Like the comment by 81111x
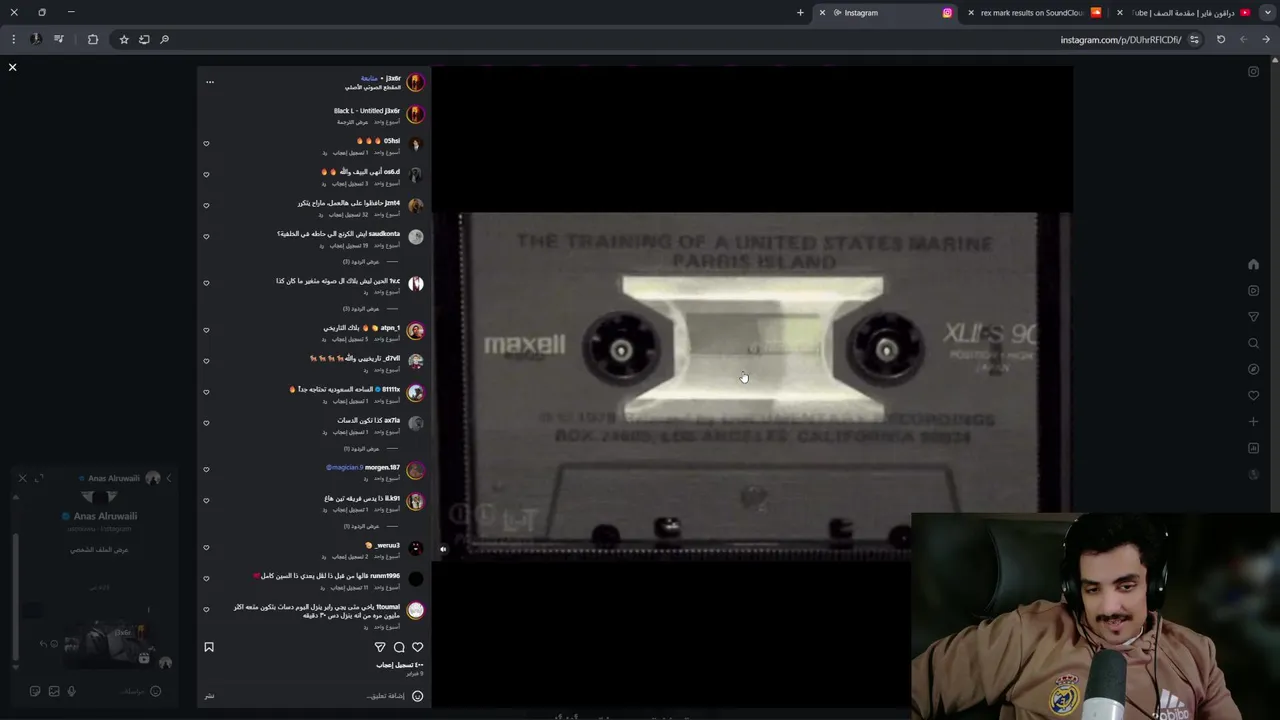The width and height of the screenshot is (1280, 720). [x=206, y=392]
